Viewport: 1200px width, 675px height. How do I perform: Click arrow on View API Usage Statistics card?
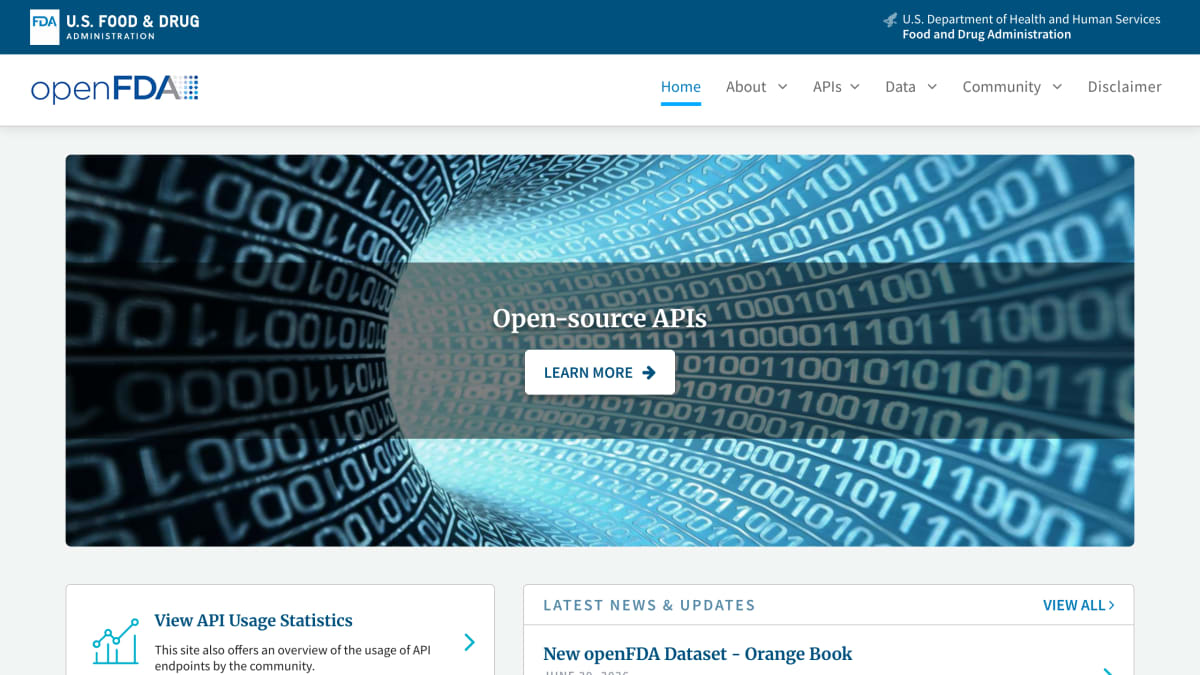click(469, 642)
